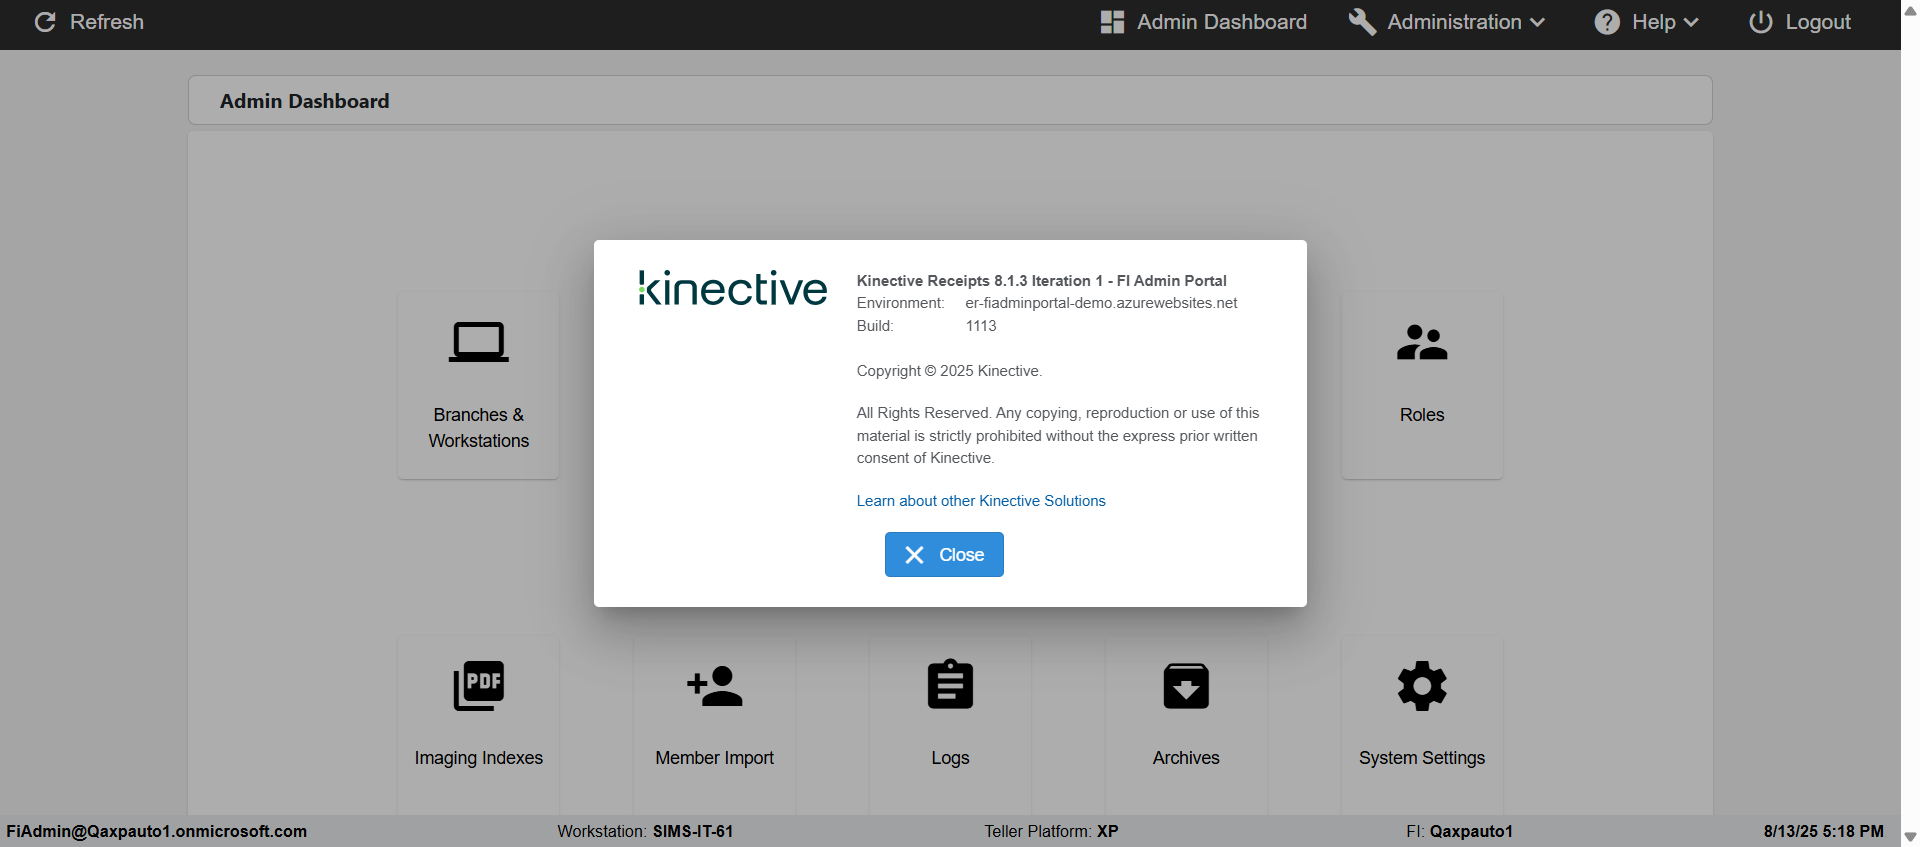
Task: Click the All Rights Reserved paragraph
Action: [1058, 436]
